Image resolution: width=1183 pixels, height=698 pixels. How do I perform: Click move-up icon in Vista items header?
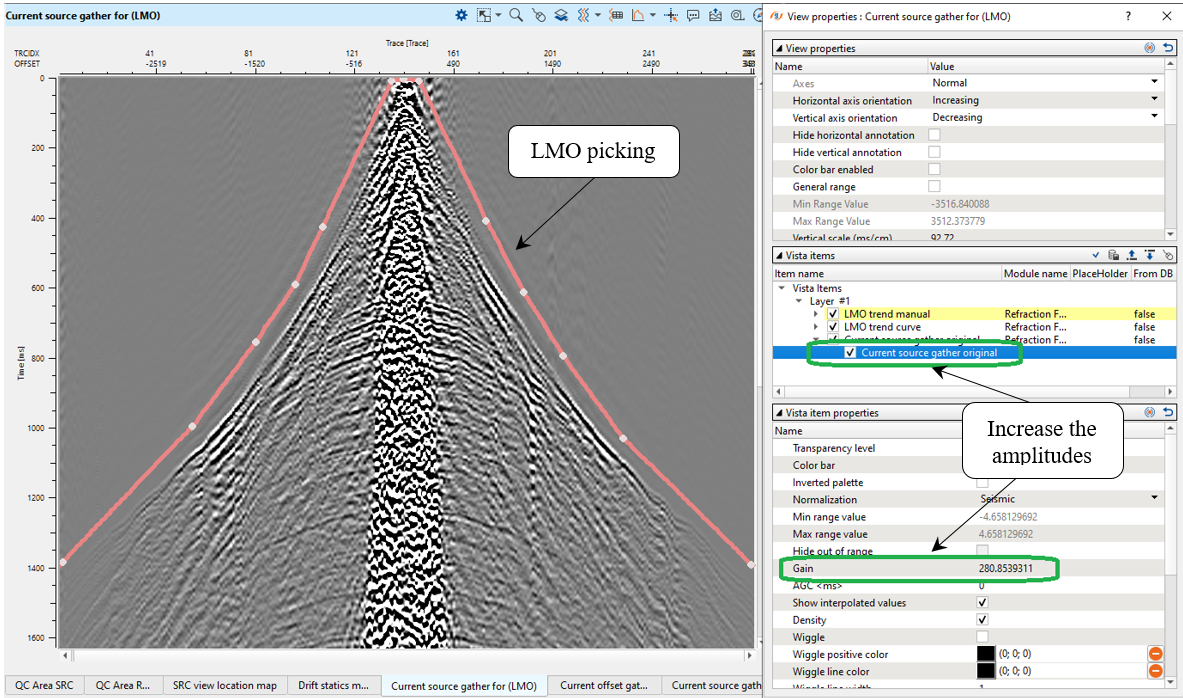tap(1131, 256)
